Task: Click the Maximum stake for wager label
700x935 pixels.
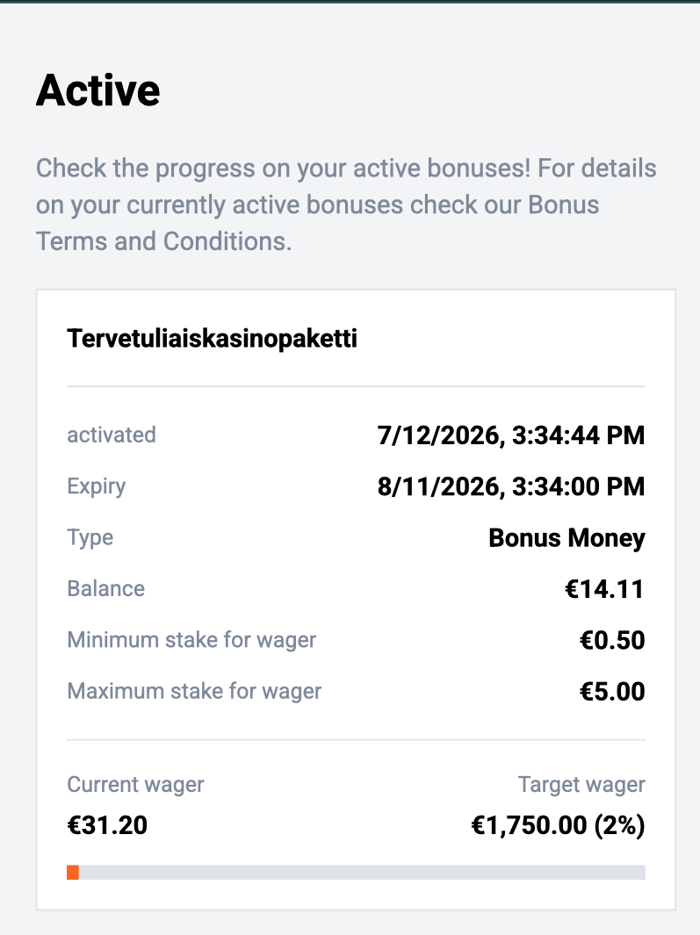Action: point(194,691)
